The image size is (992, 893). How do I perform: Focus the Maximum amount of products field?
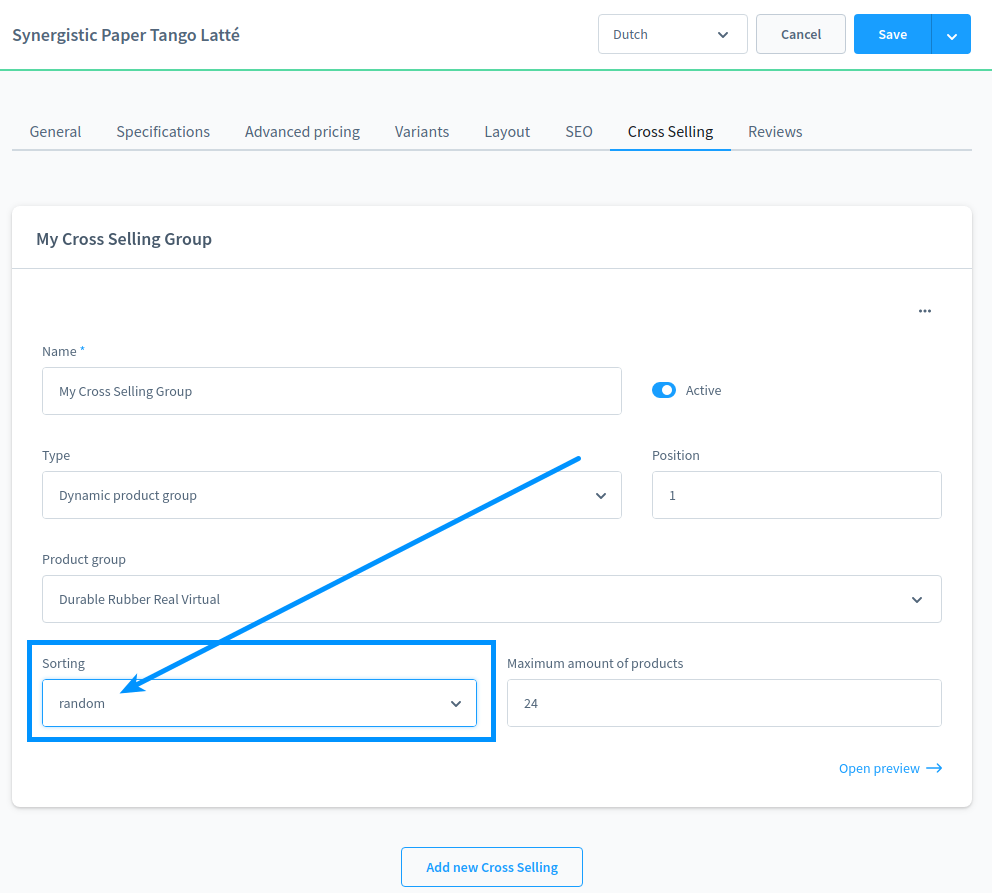pyautogui.click(x=724, y=703)
